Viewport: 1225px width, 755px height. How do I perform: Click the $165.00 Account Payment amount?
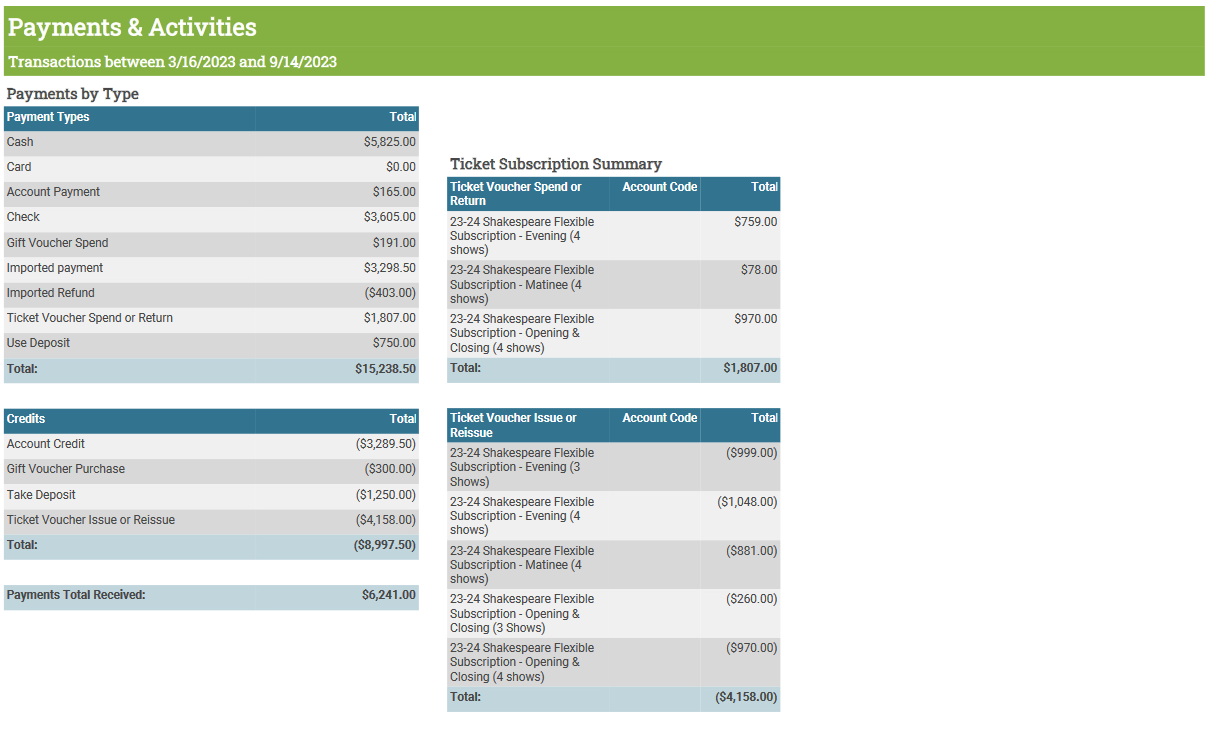point(394,192)
